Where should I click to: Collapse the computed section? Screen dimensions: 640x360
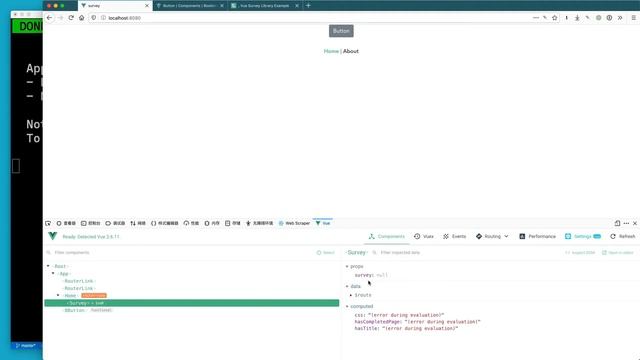click(x=347, y=307)
